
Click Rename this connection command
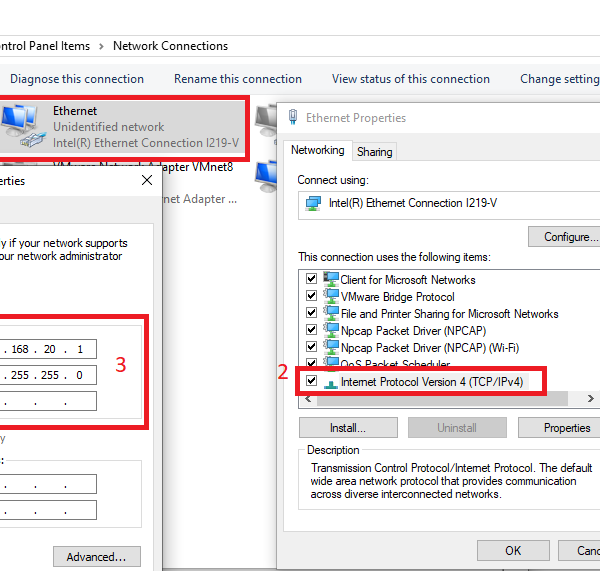pyautogui.click(x=238, y=79)
